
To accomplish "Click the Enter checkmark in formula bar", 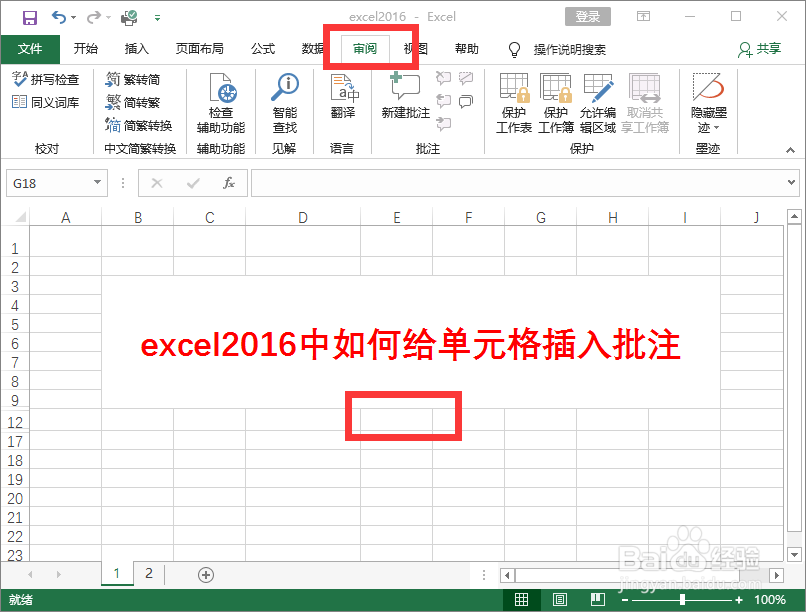I will tap(193, 183).
